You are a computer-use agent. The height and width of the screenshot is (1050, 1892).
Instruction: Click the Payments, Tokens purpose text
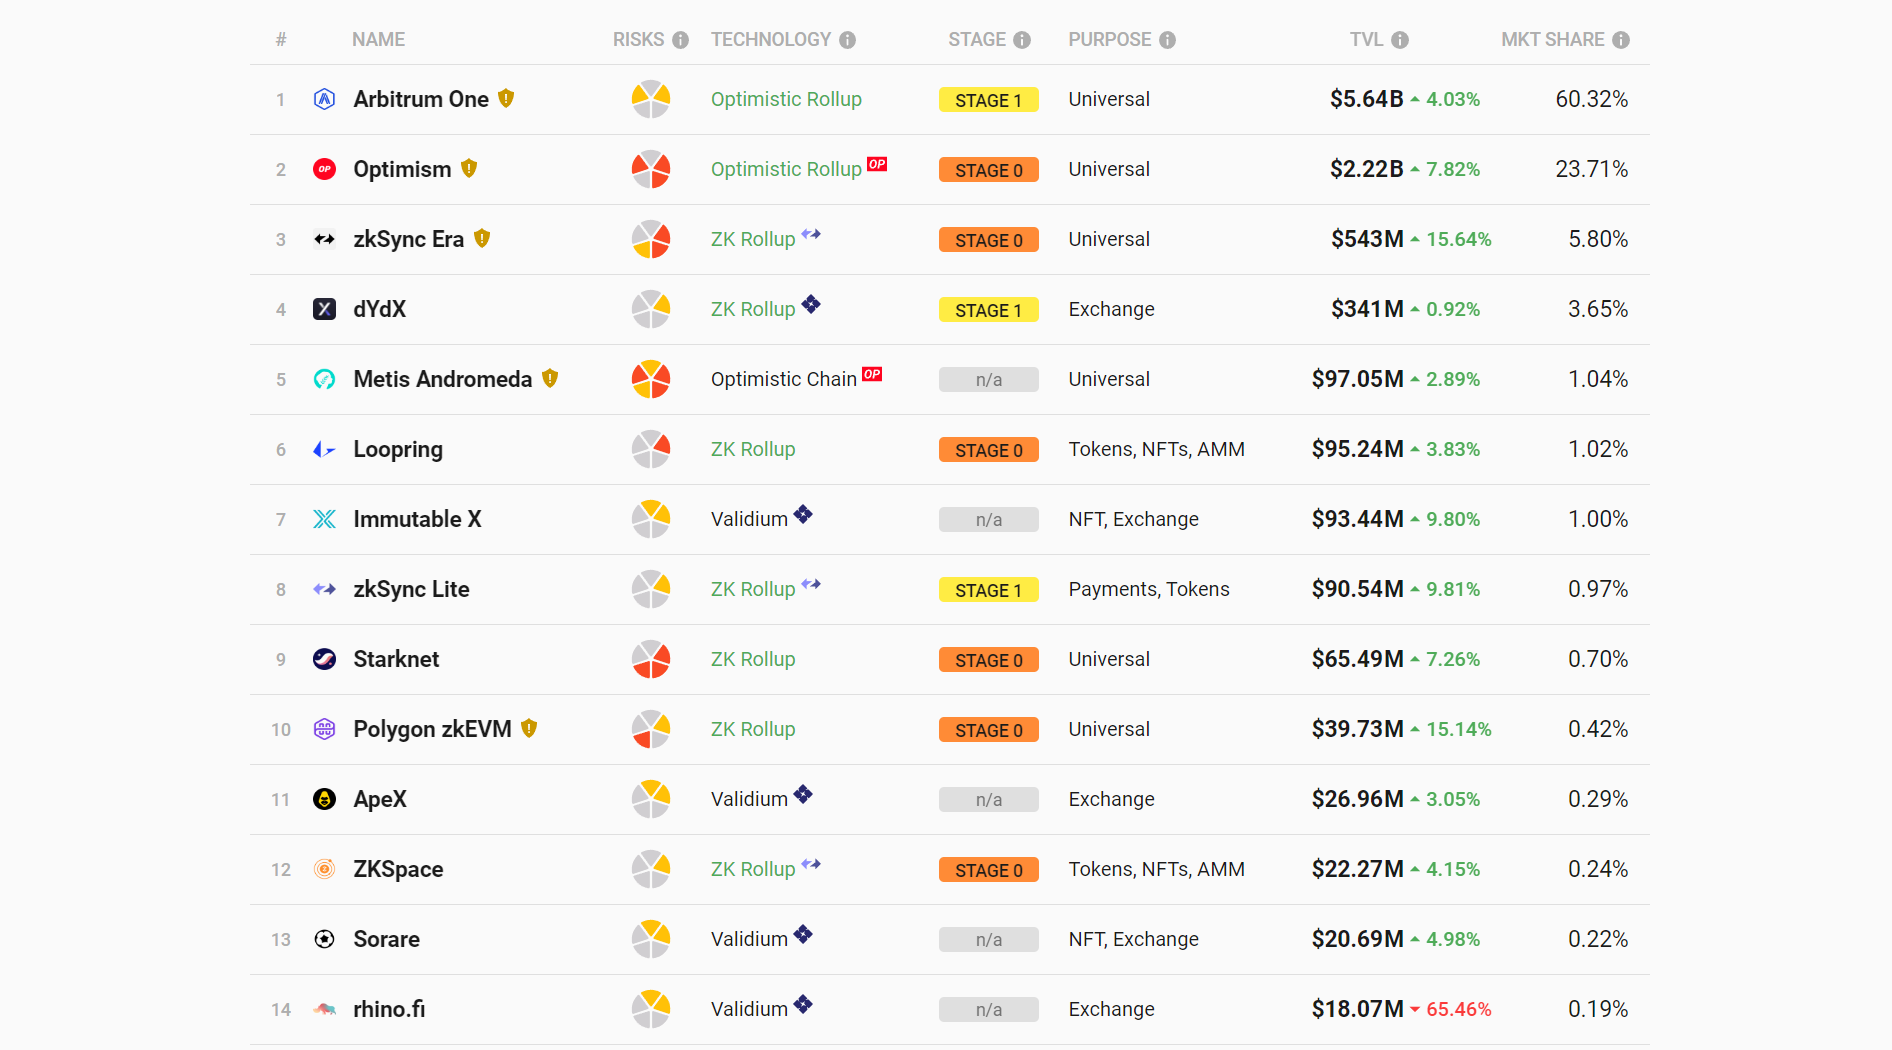coord(1149,589)
